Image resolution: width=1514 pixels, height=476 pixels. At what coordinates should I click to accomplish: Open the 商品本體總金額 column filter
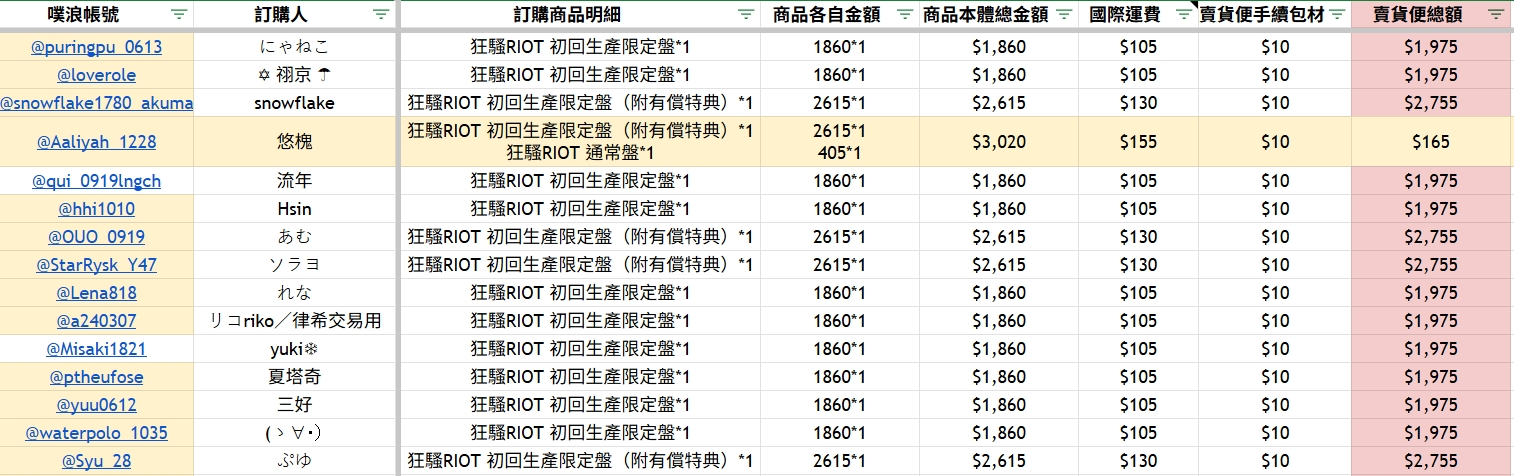pyautogui.click(x=1062, y=14)
